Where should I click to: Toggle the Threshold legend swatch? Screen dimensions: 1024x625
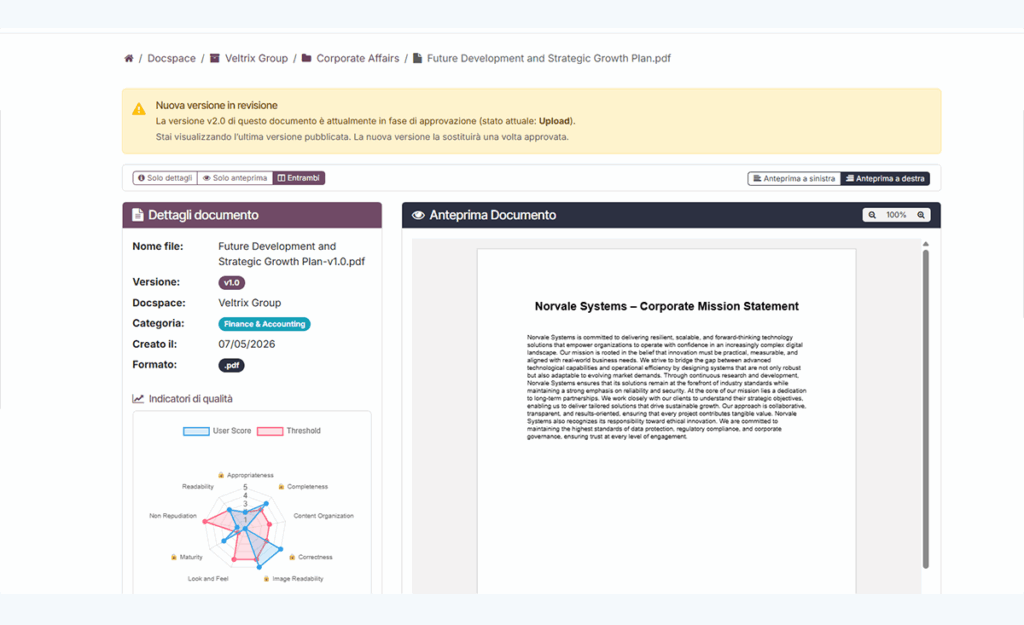(270, 431)
